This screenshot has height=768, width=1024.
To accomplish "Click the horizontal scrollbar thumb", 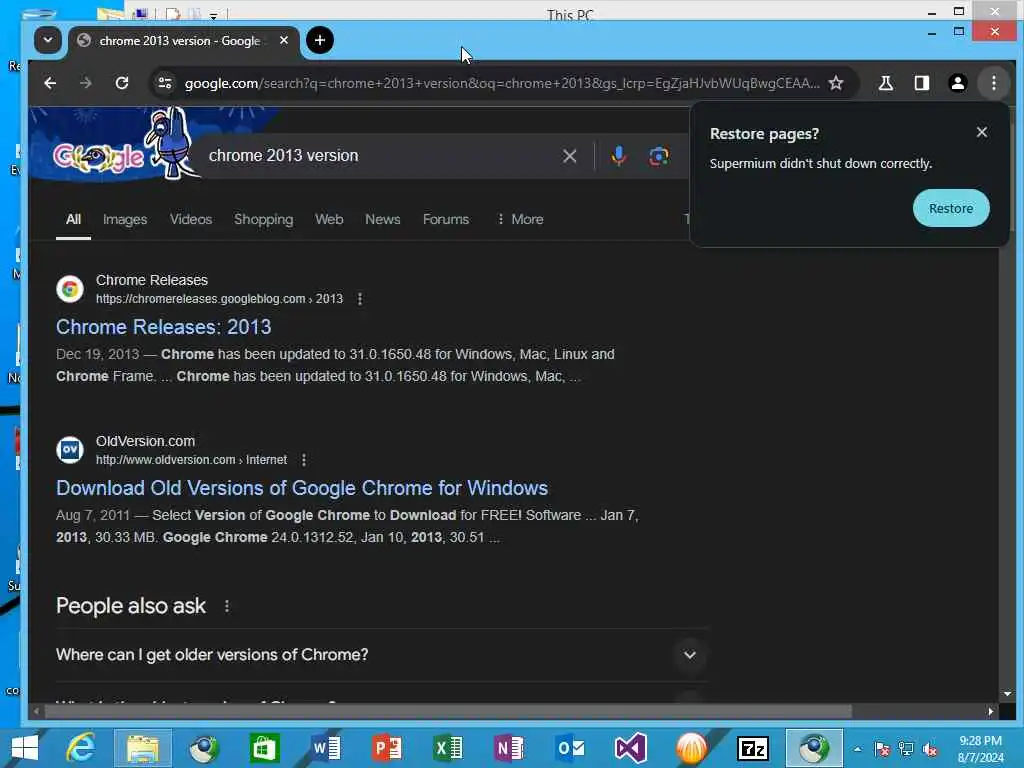I will coord(448,711).
